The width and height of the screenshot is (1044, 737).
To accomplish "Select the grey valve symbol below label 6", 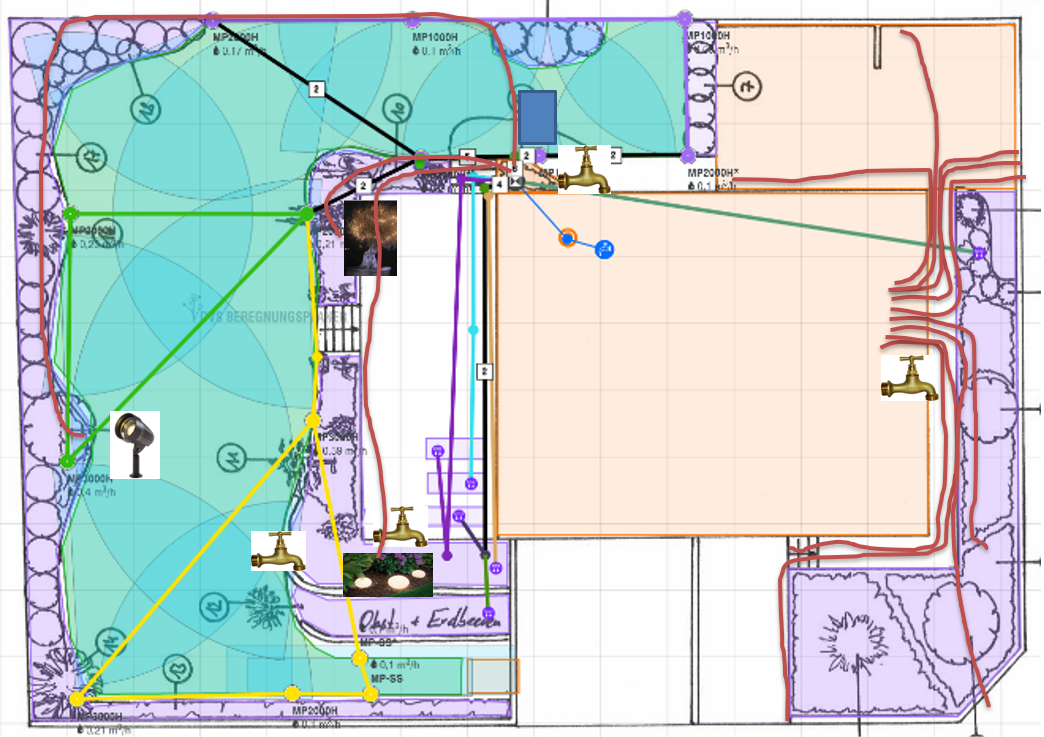I will click(516, 182).
